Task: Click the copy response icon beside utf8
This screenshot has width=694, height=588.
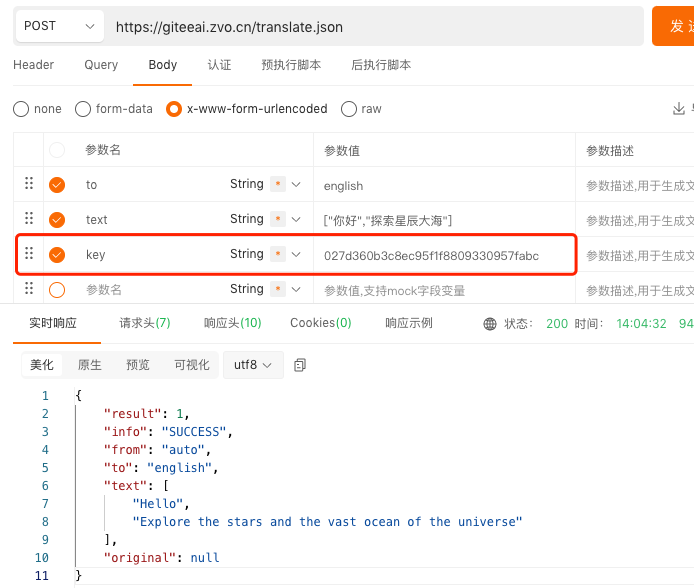Action: (x=300, y=366)
